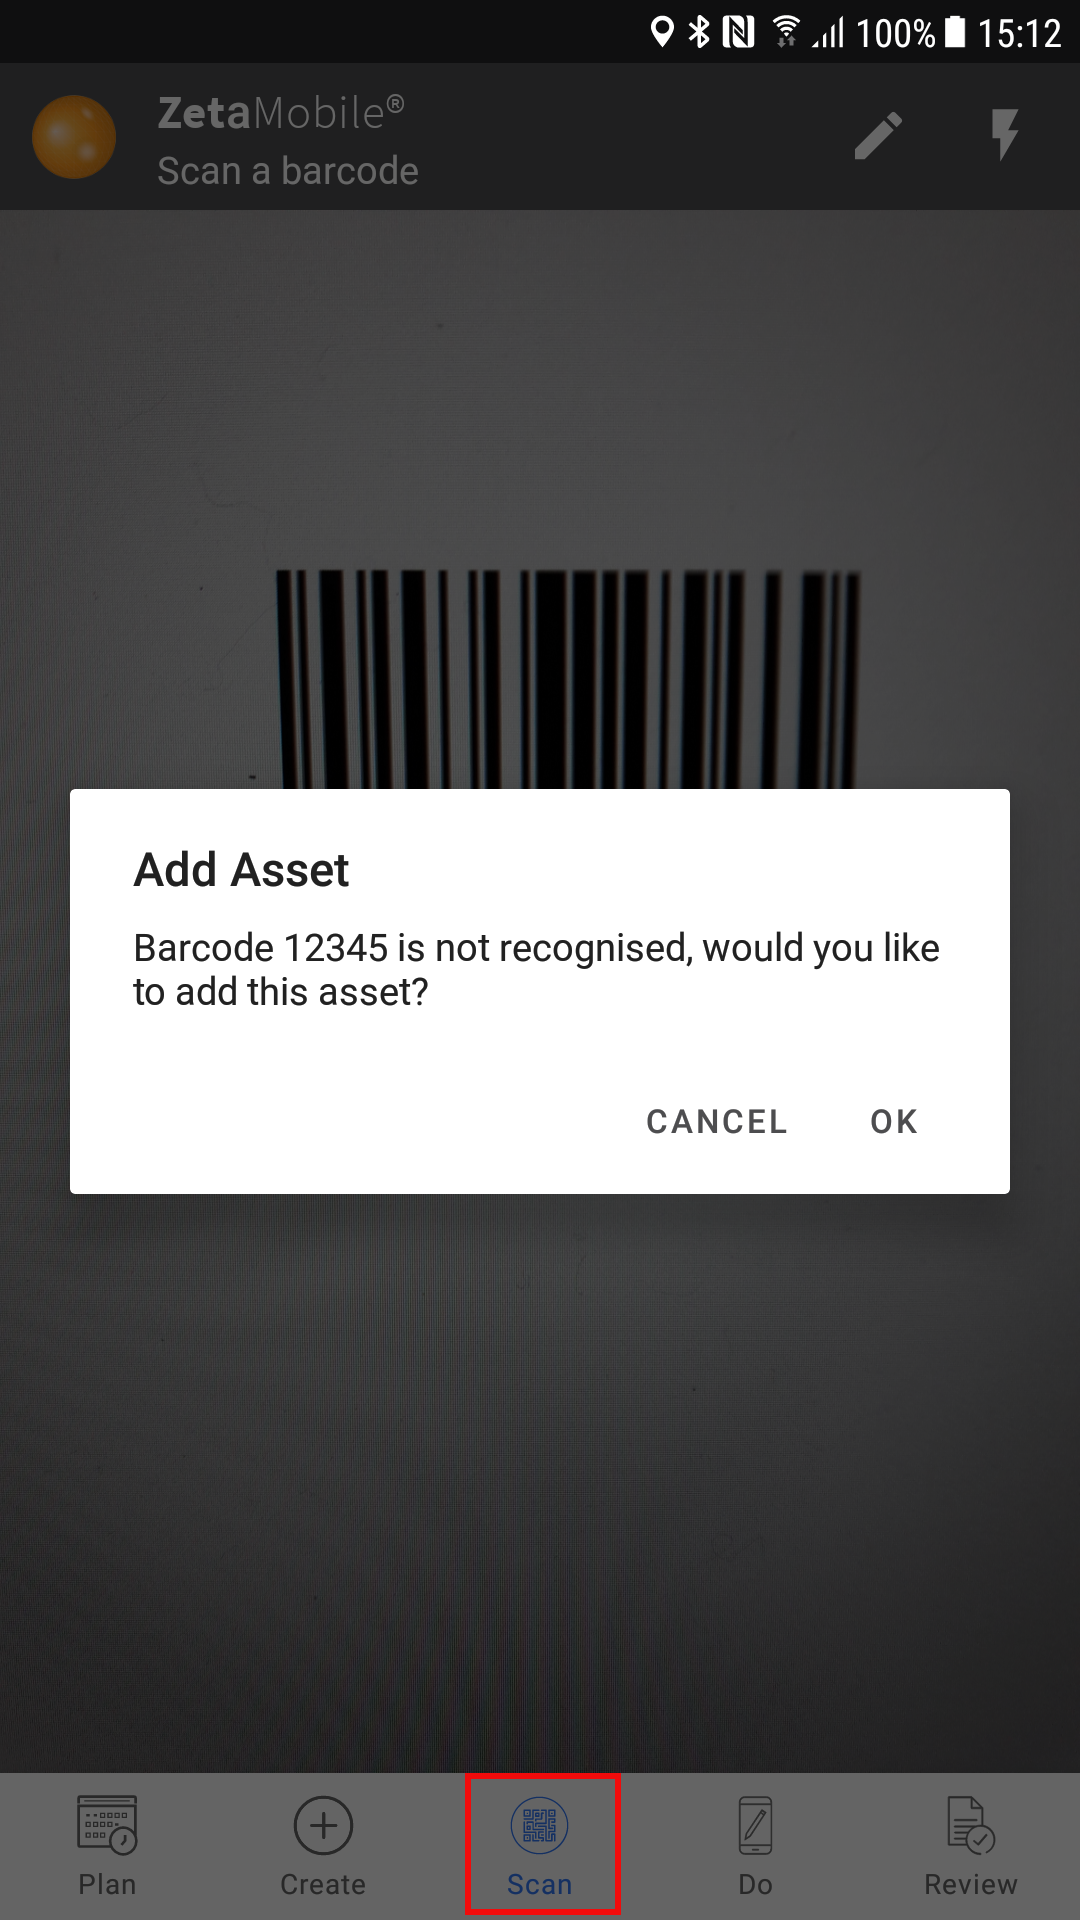
Task: Tap the Create plus circle icon
Action: click(323, 1825)
